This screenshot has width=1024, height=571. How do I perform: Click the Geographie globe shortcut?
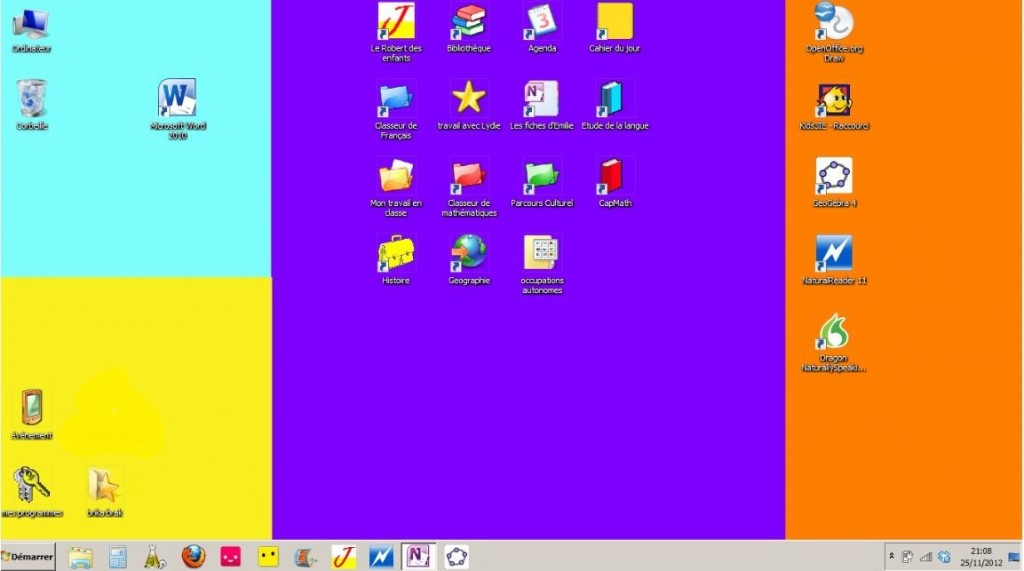pyautogui.click(x=468, y=254)
